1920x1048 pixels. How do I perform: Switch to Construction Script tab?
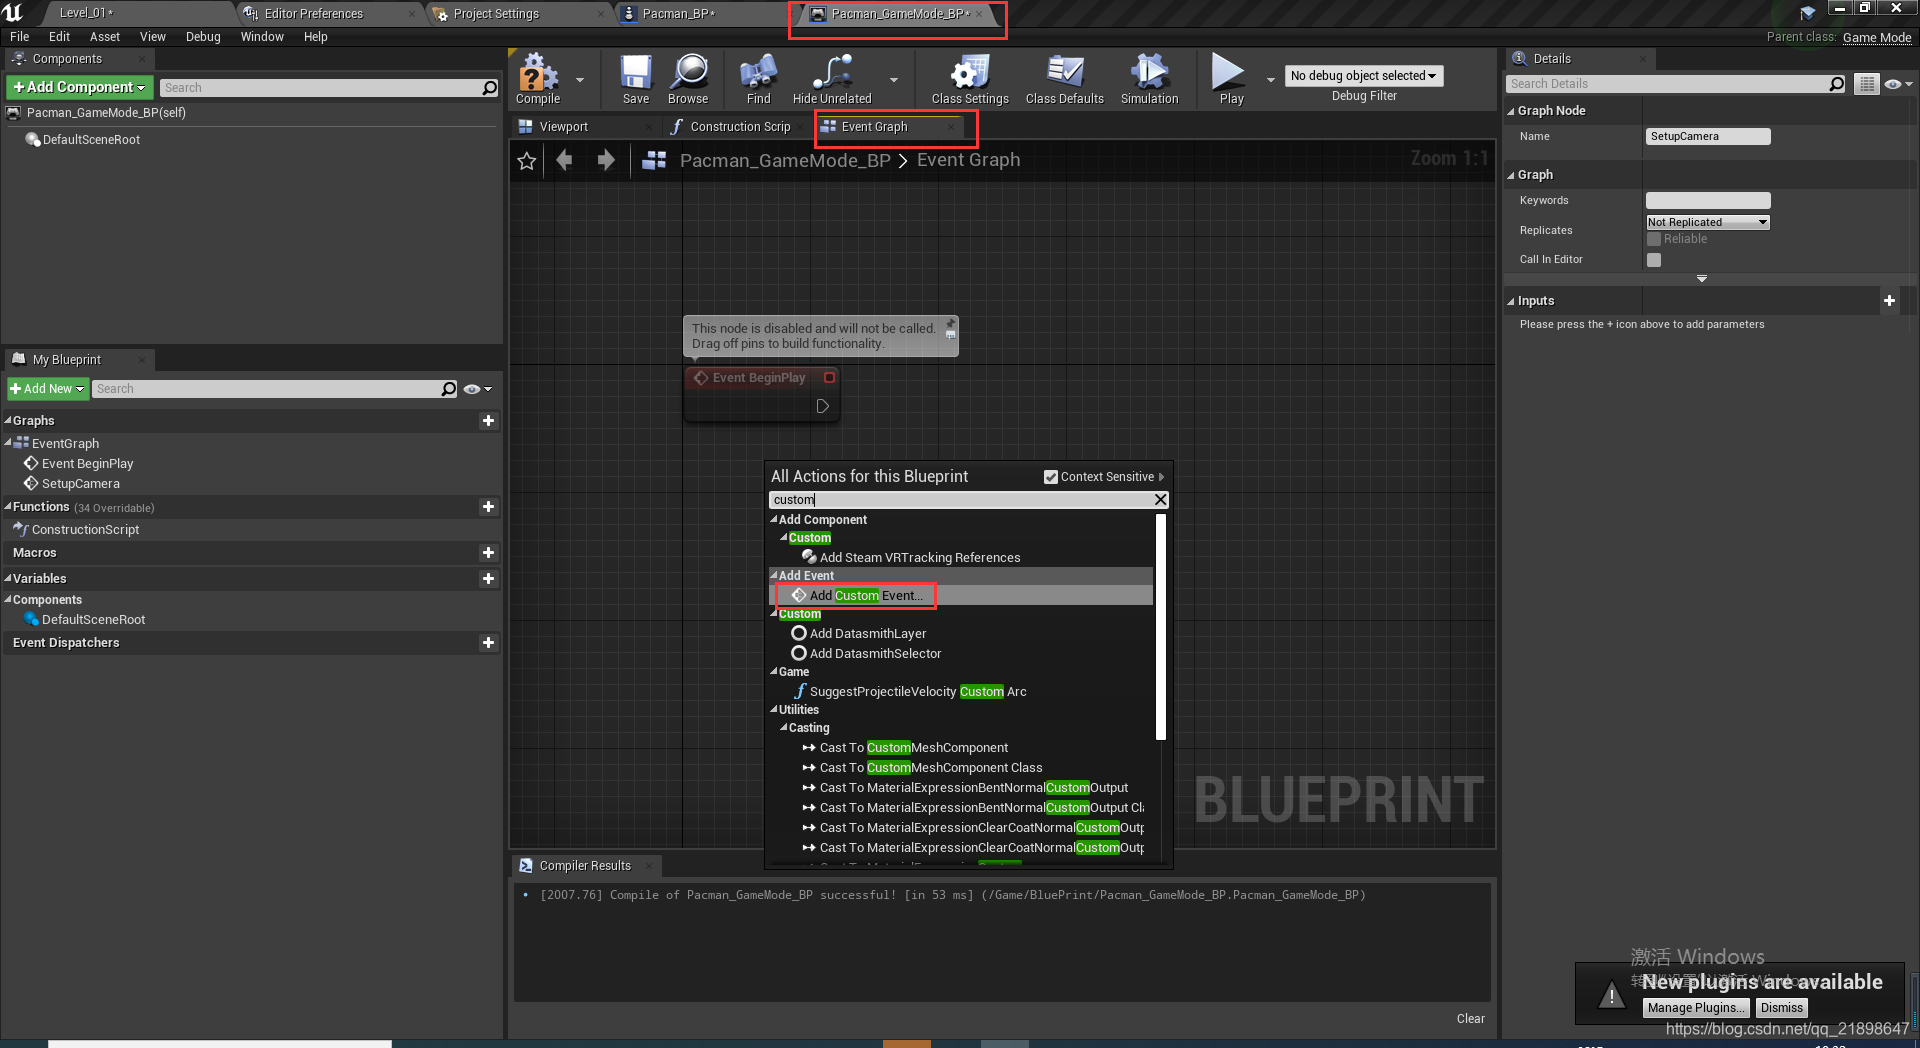[x=740, y=127]
